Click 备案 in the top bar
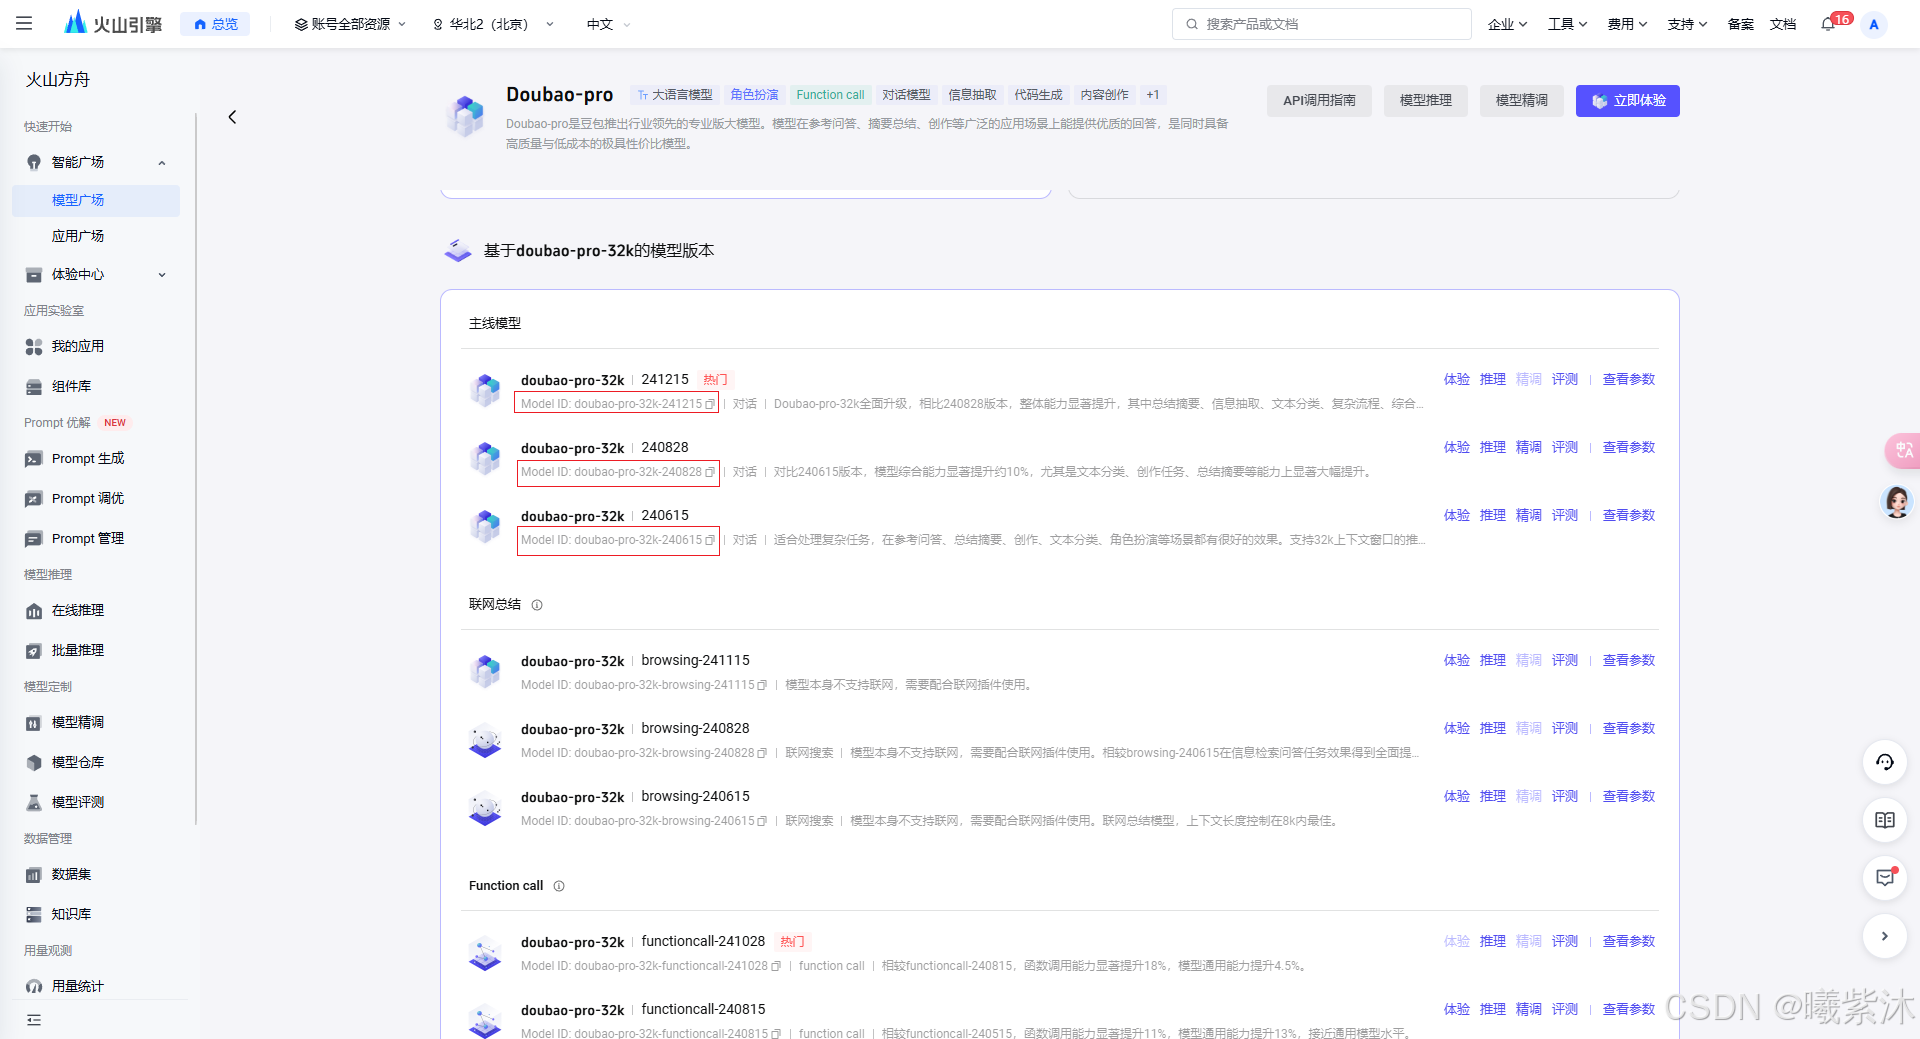The height and width of the screenshot is (1039, 1920). [1740, 24]
